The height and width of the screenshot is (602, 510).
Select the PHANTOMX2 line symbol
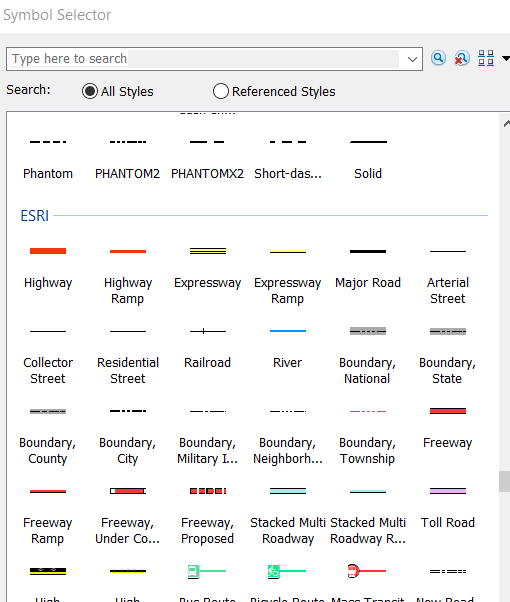tap(207, 159)
